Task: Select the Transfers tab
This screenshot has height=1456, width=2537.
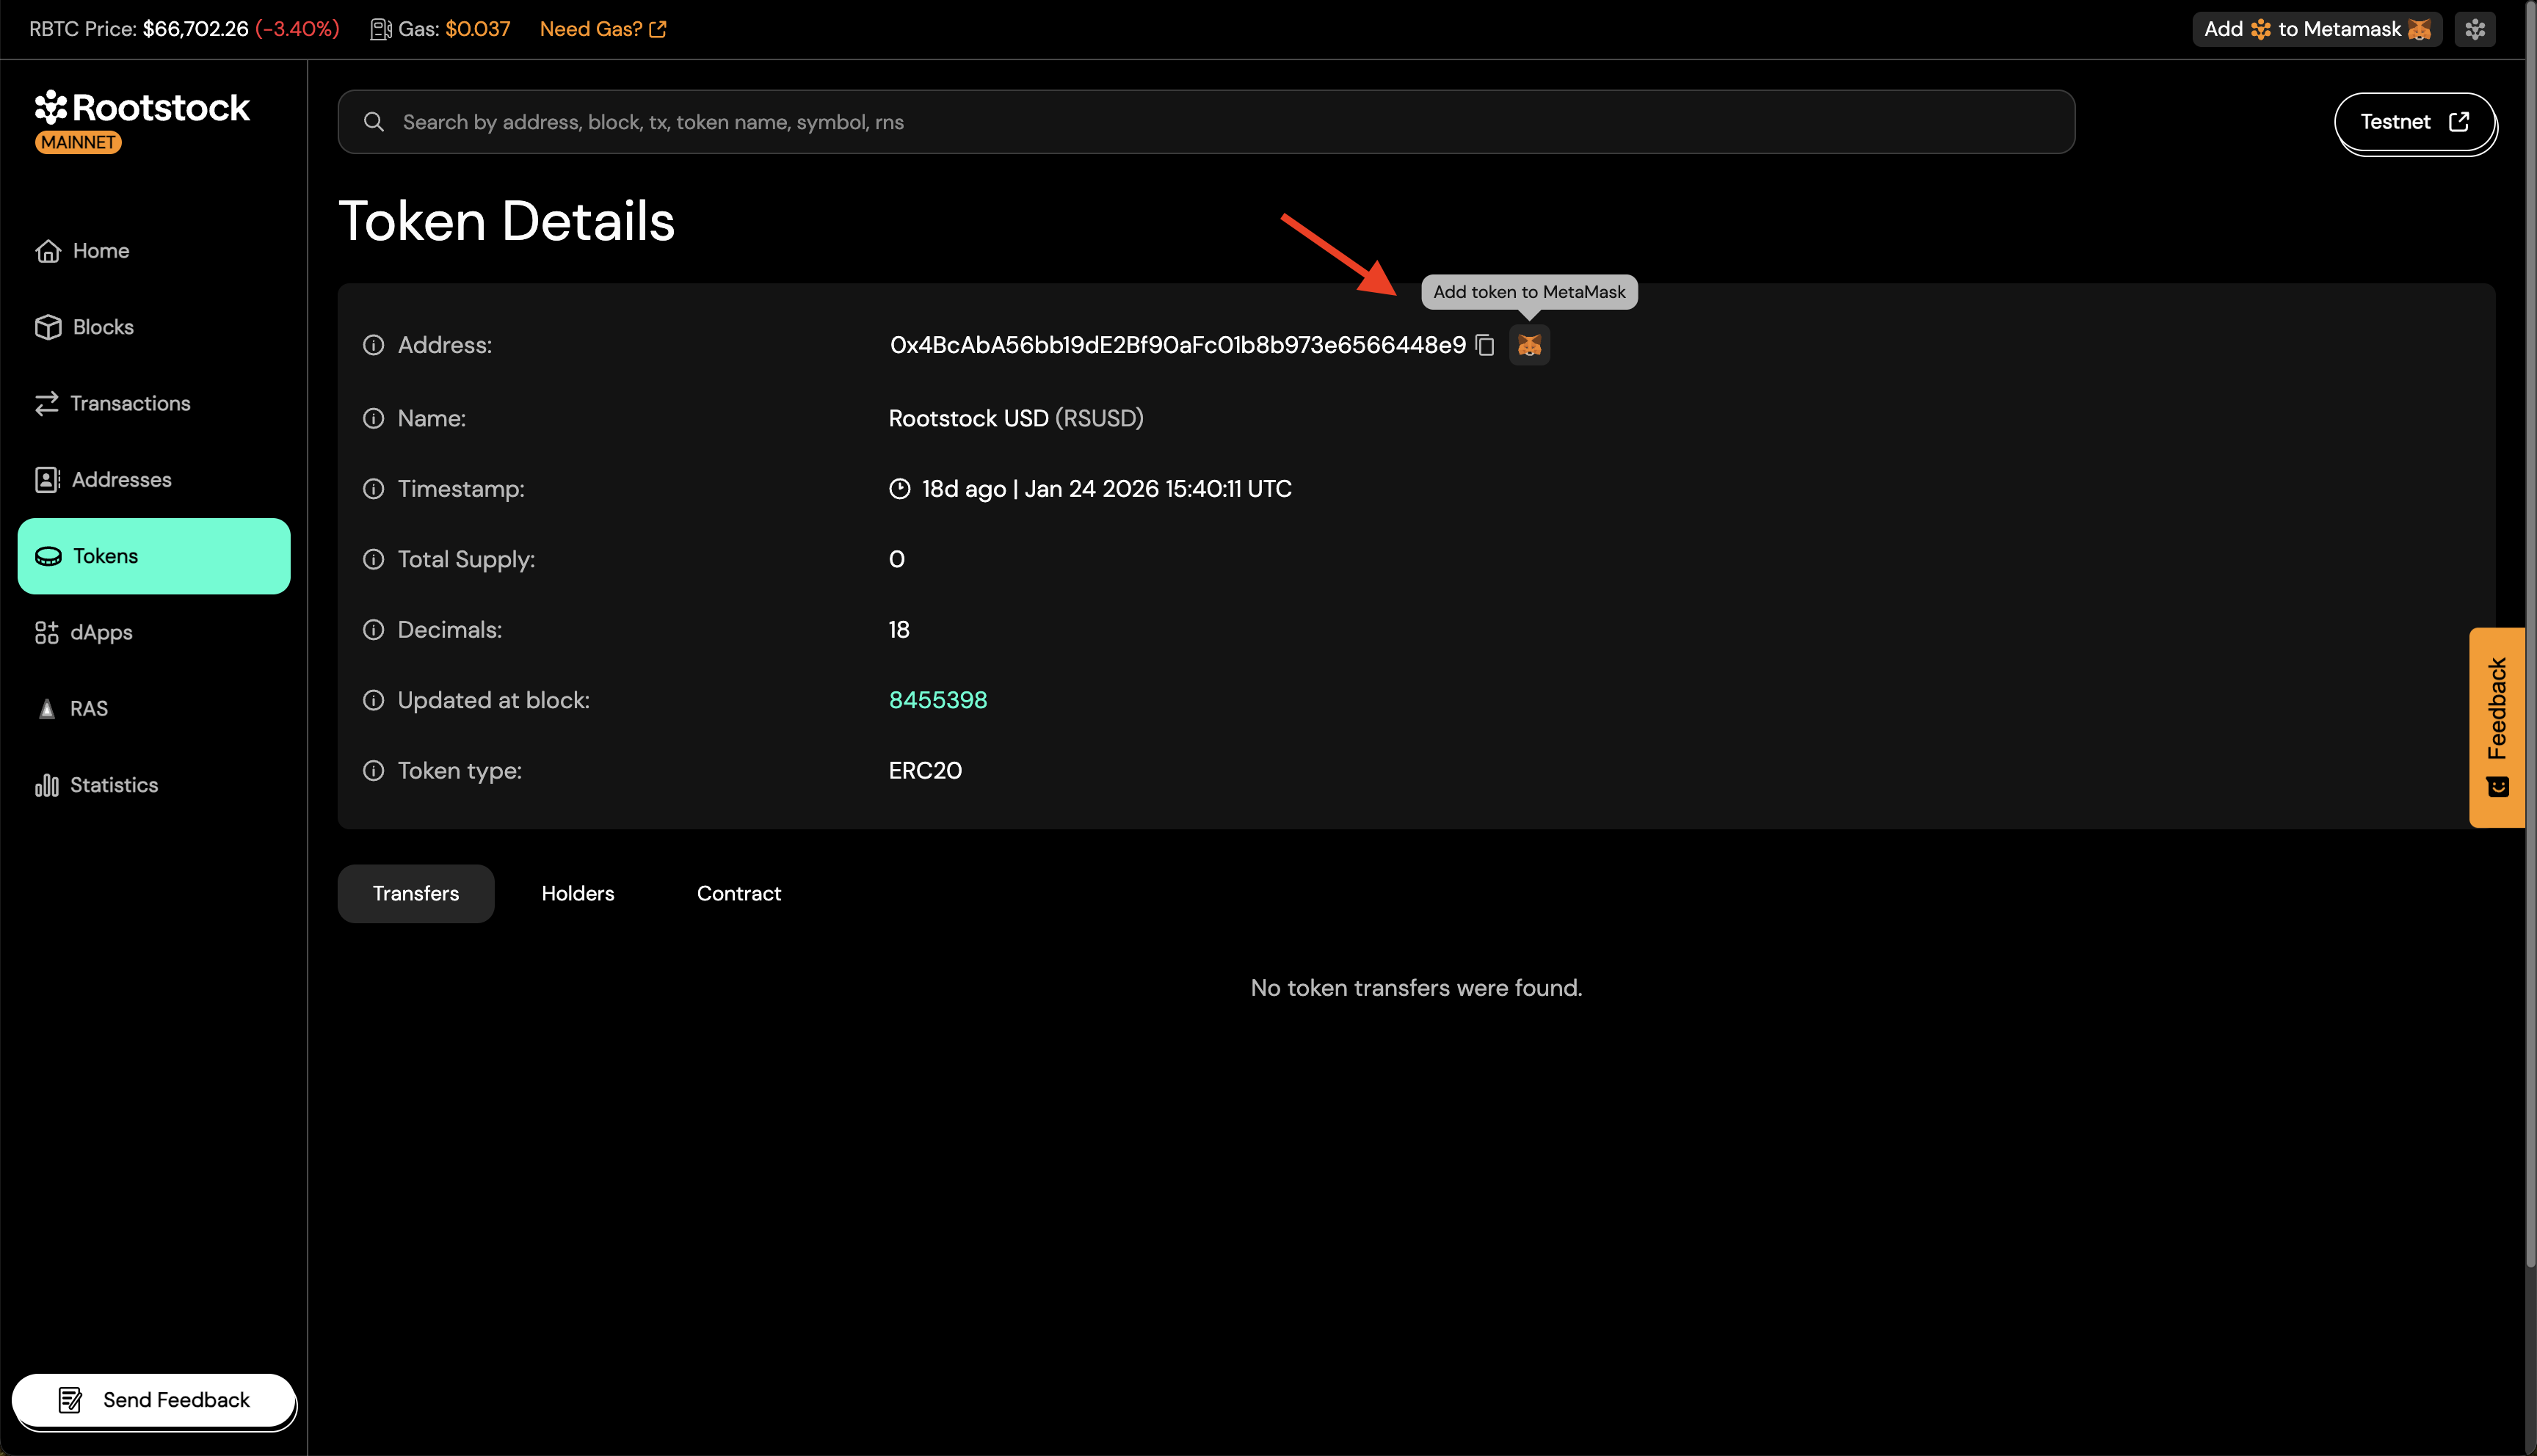Action: 415,893
